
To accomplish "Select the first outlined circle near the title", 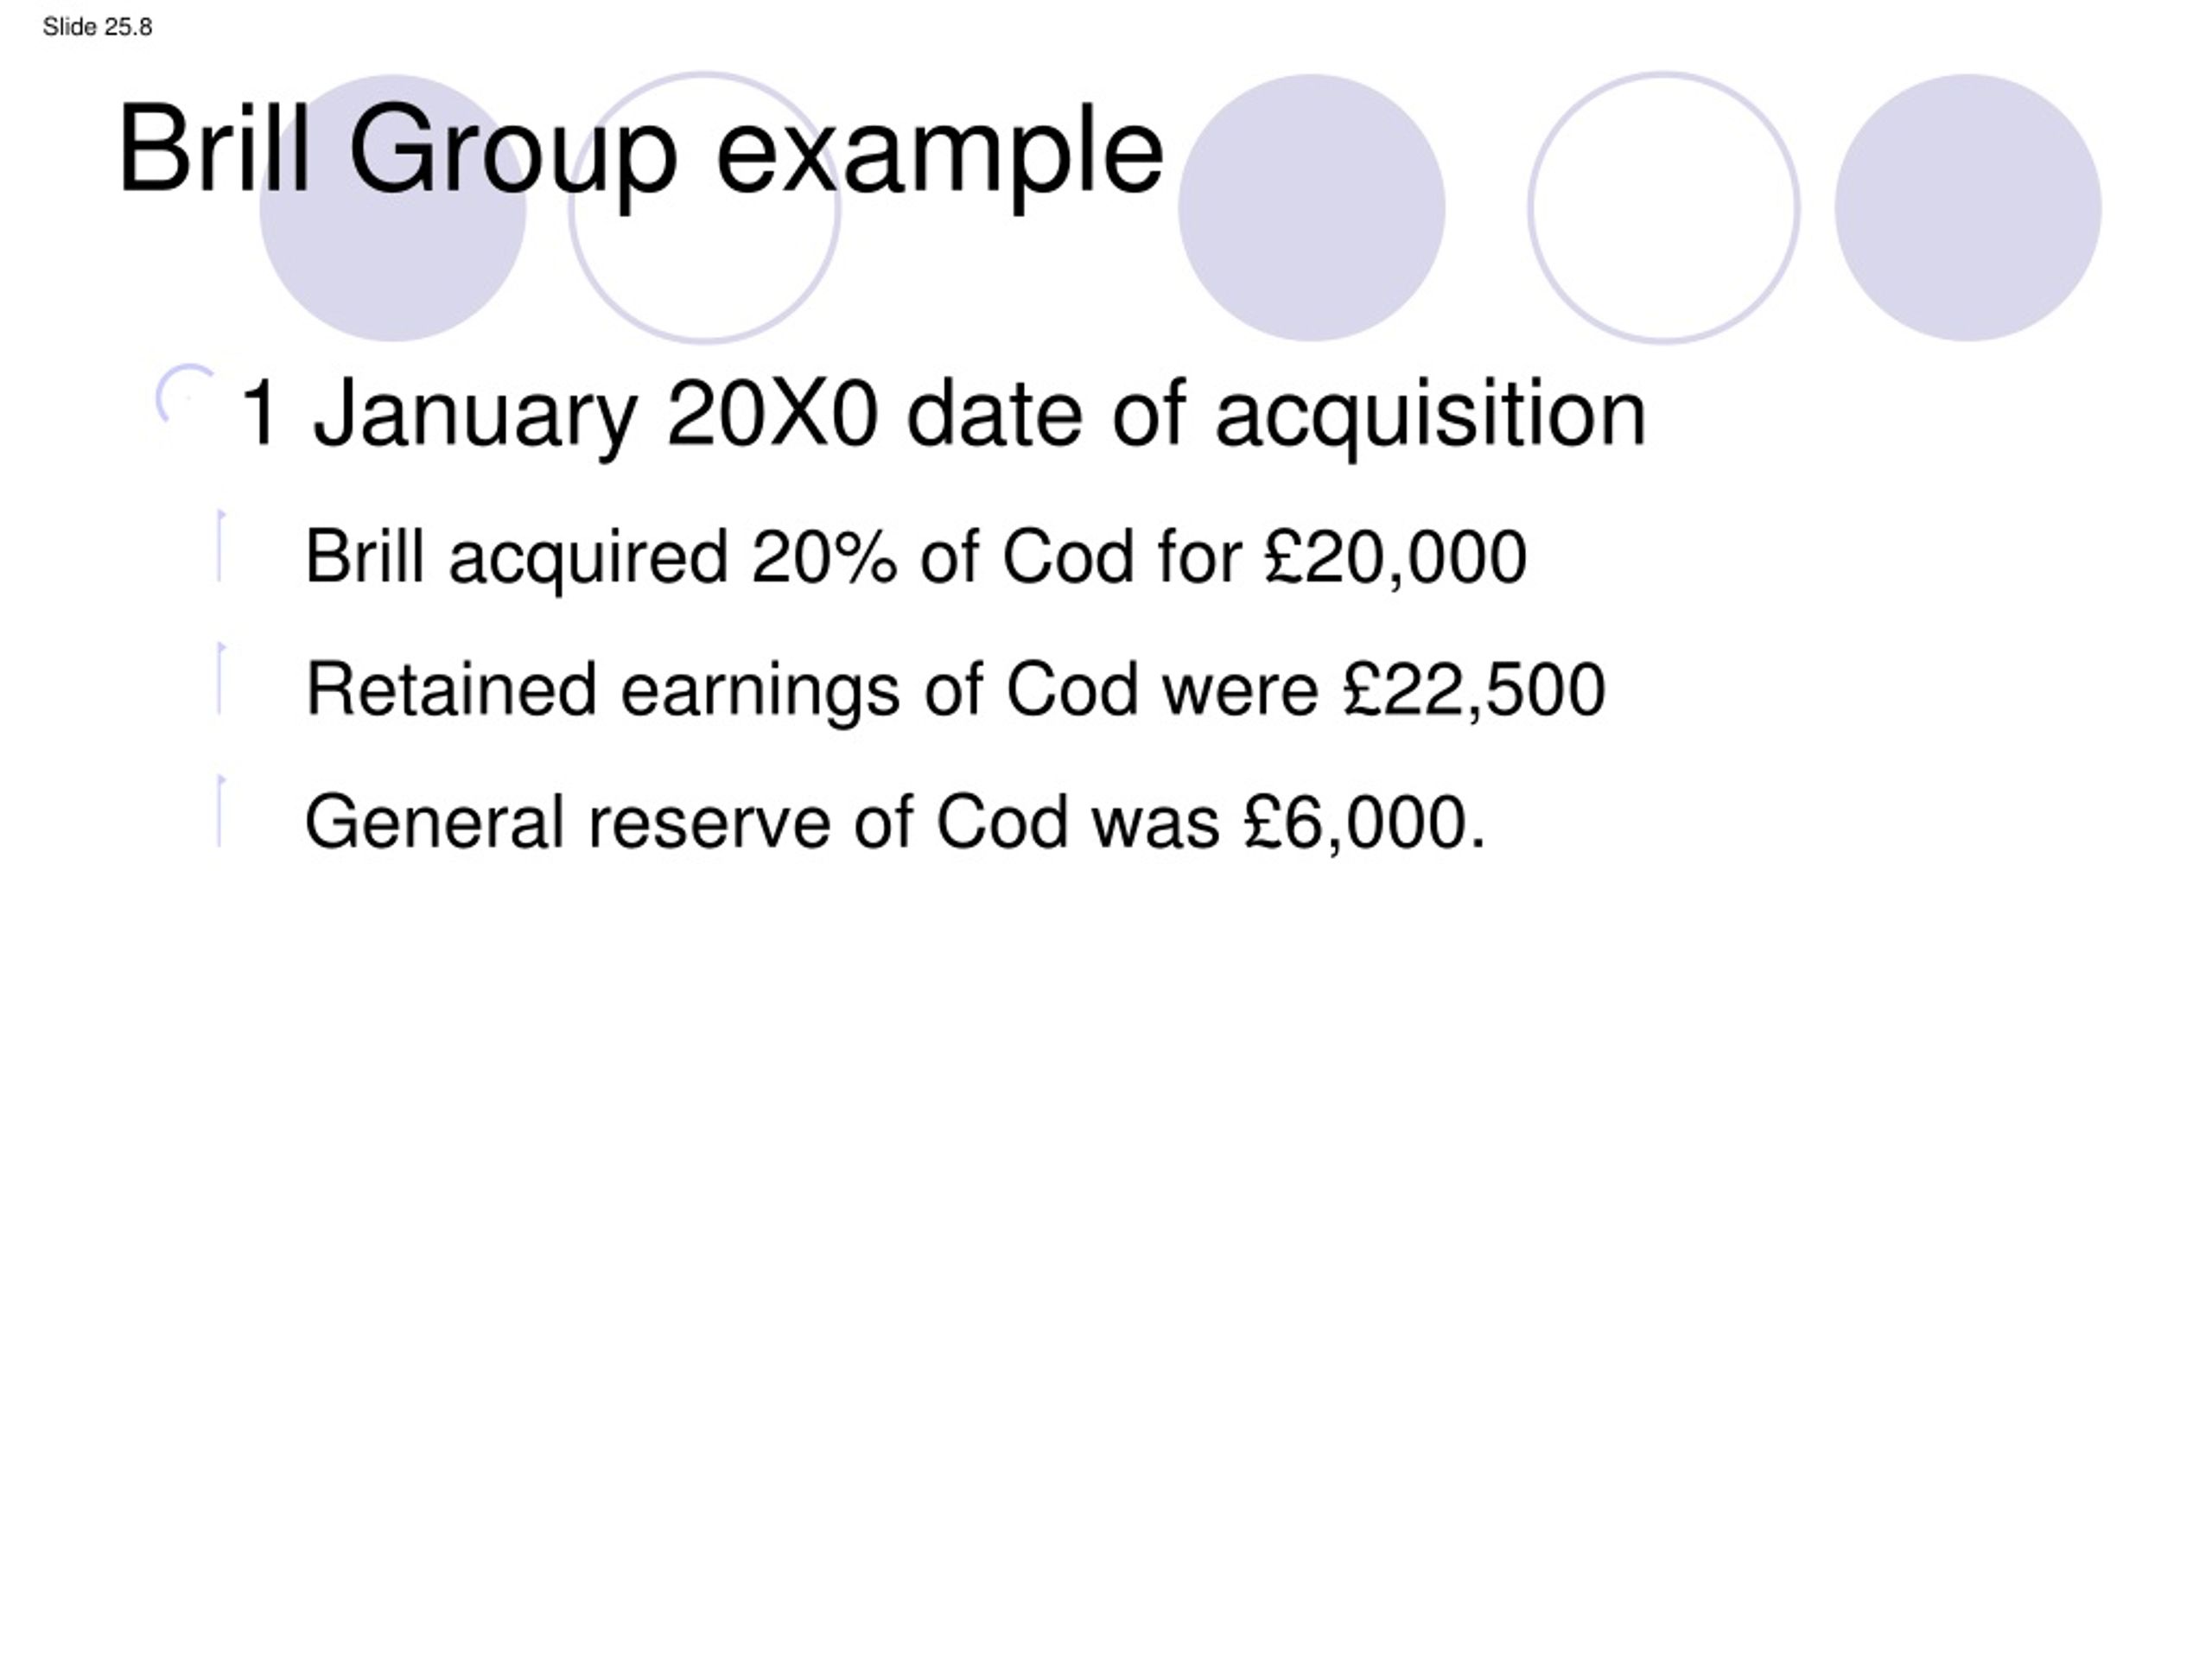I will pyautogui.click(x=704, y=208).
